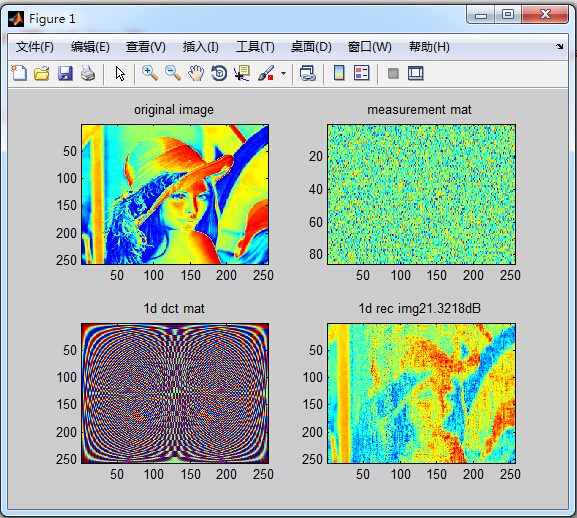Open a file with the folder icon

coord(42,73)
